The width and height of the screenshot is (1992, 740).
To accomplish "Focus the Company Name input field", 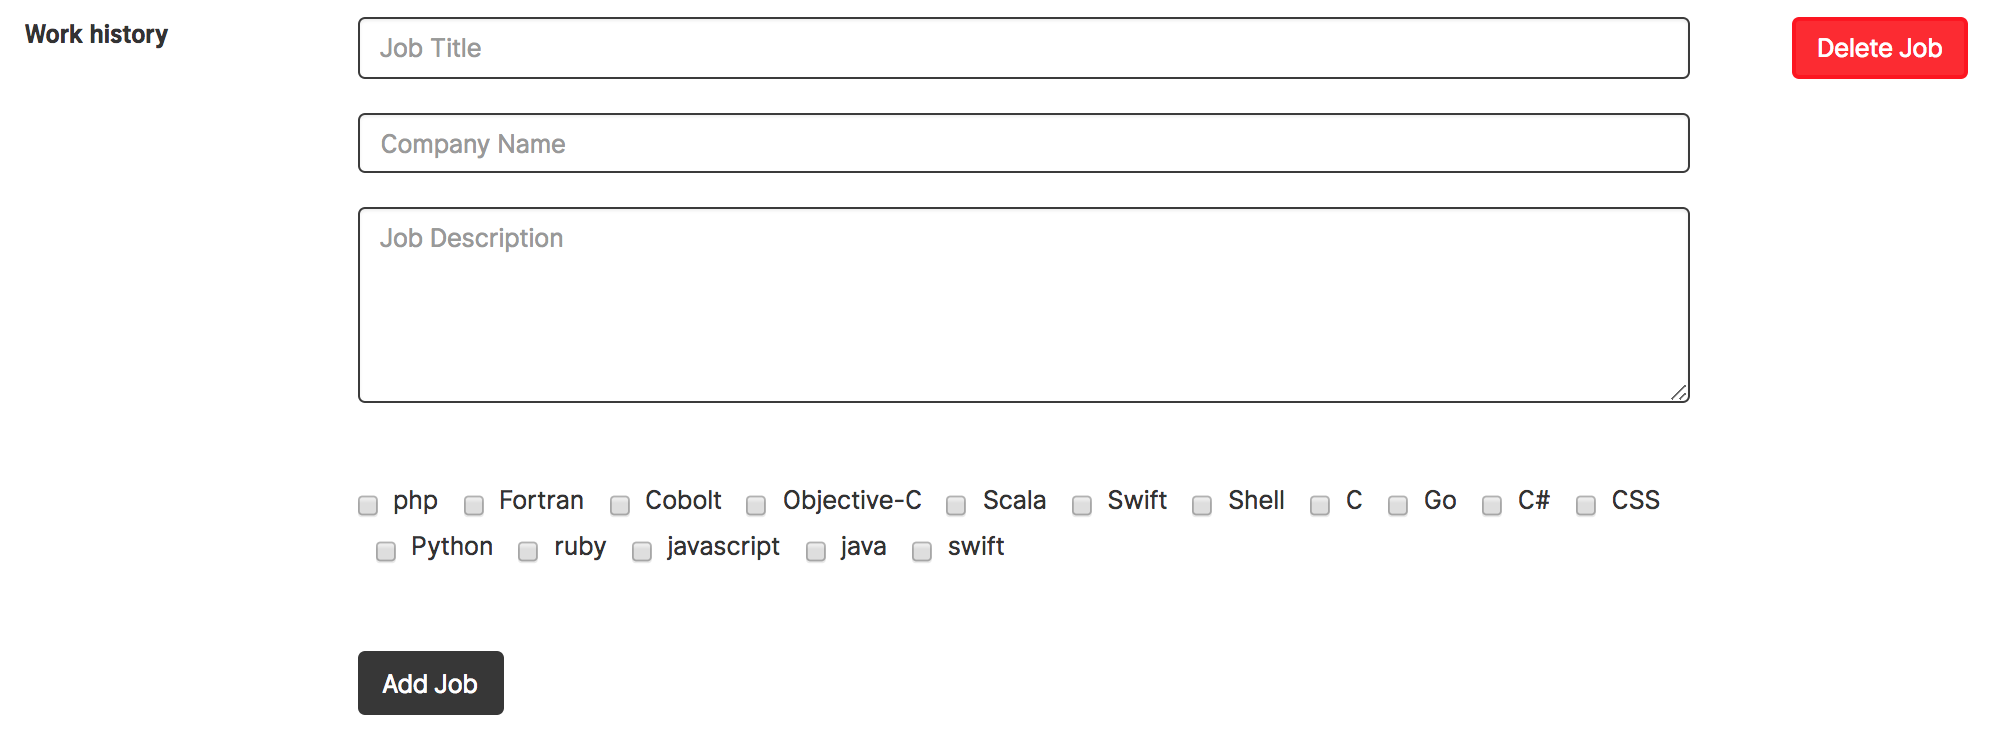I will point(1023,143).
